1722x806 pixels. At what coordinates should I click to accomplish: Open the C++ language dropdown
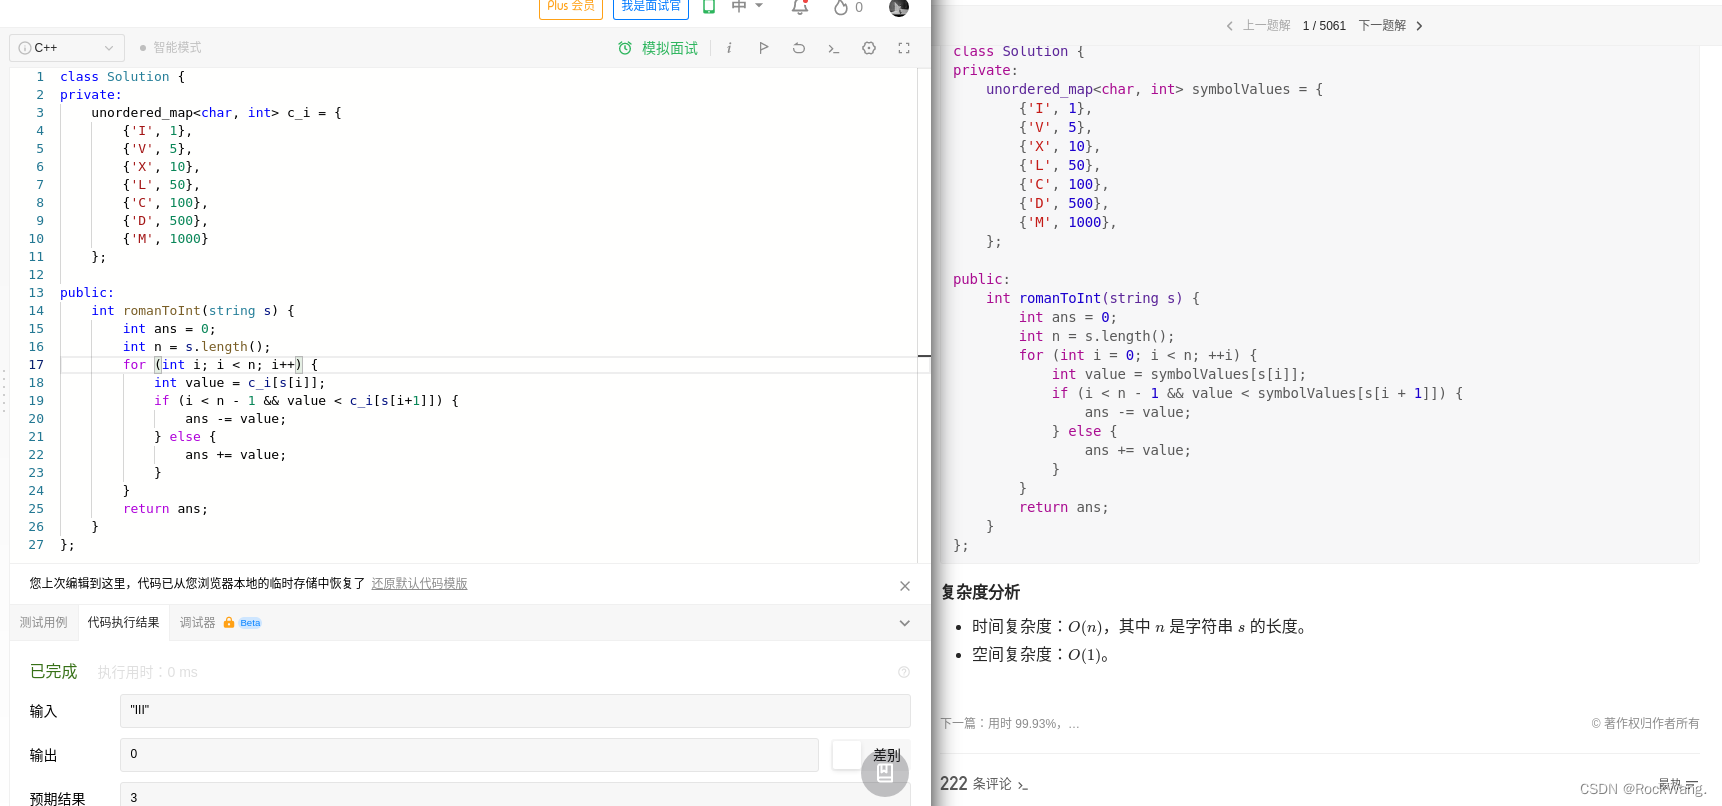67,48
